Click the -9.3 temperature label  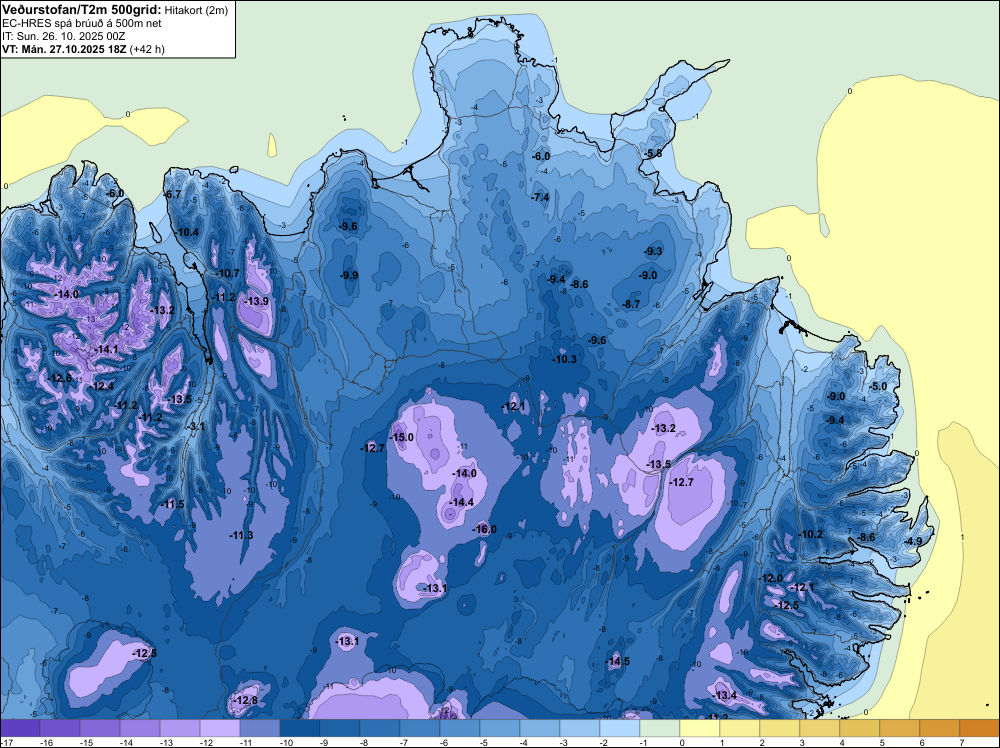653,251
